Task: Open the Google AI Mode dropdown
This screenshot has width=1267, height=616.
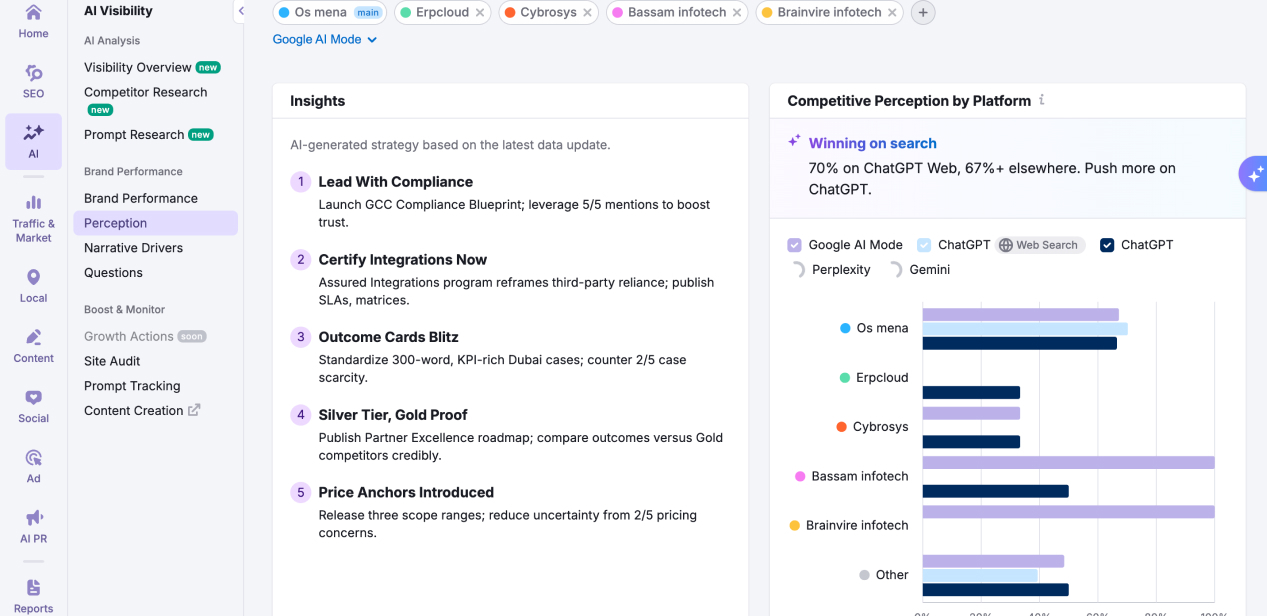Action: [x=325, y=39]
